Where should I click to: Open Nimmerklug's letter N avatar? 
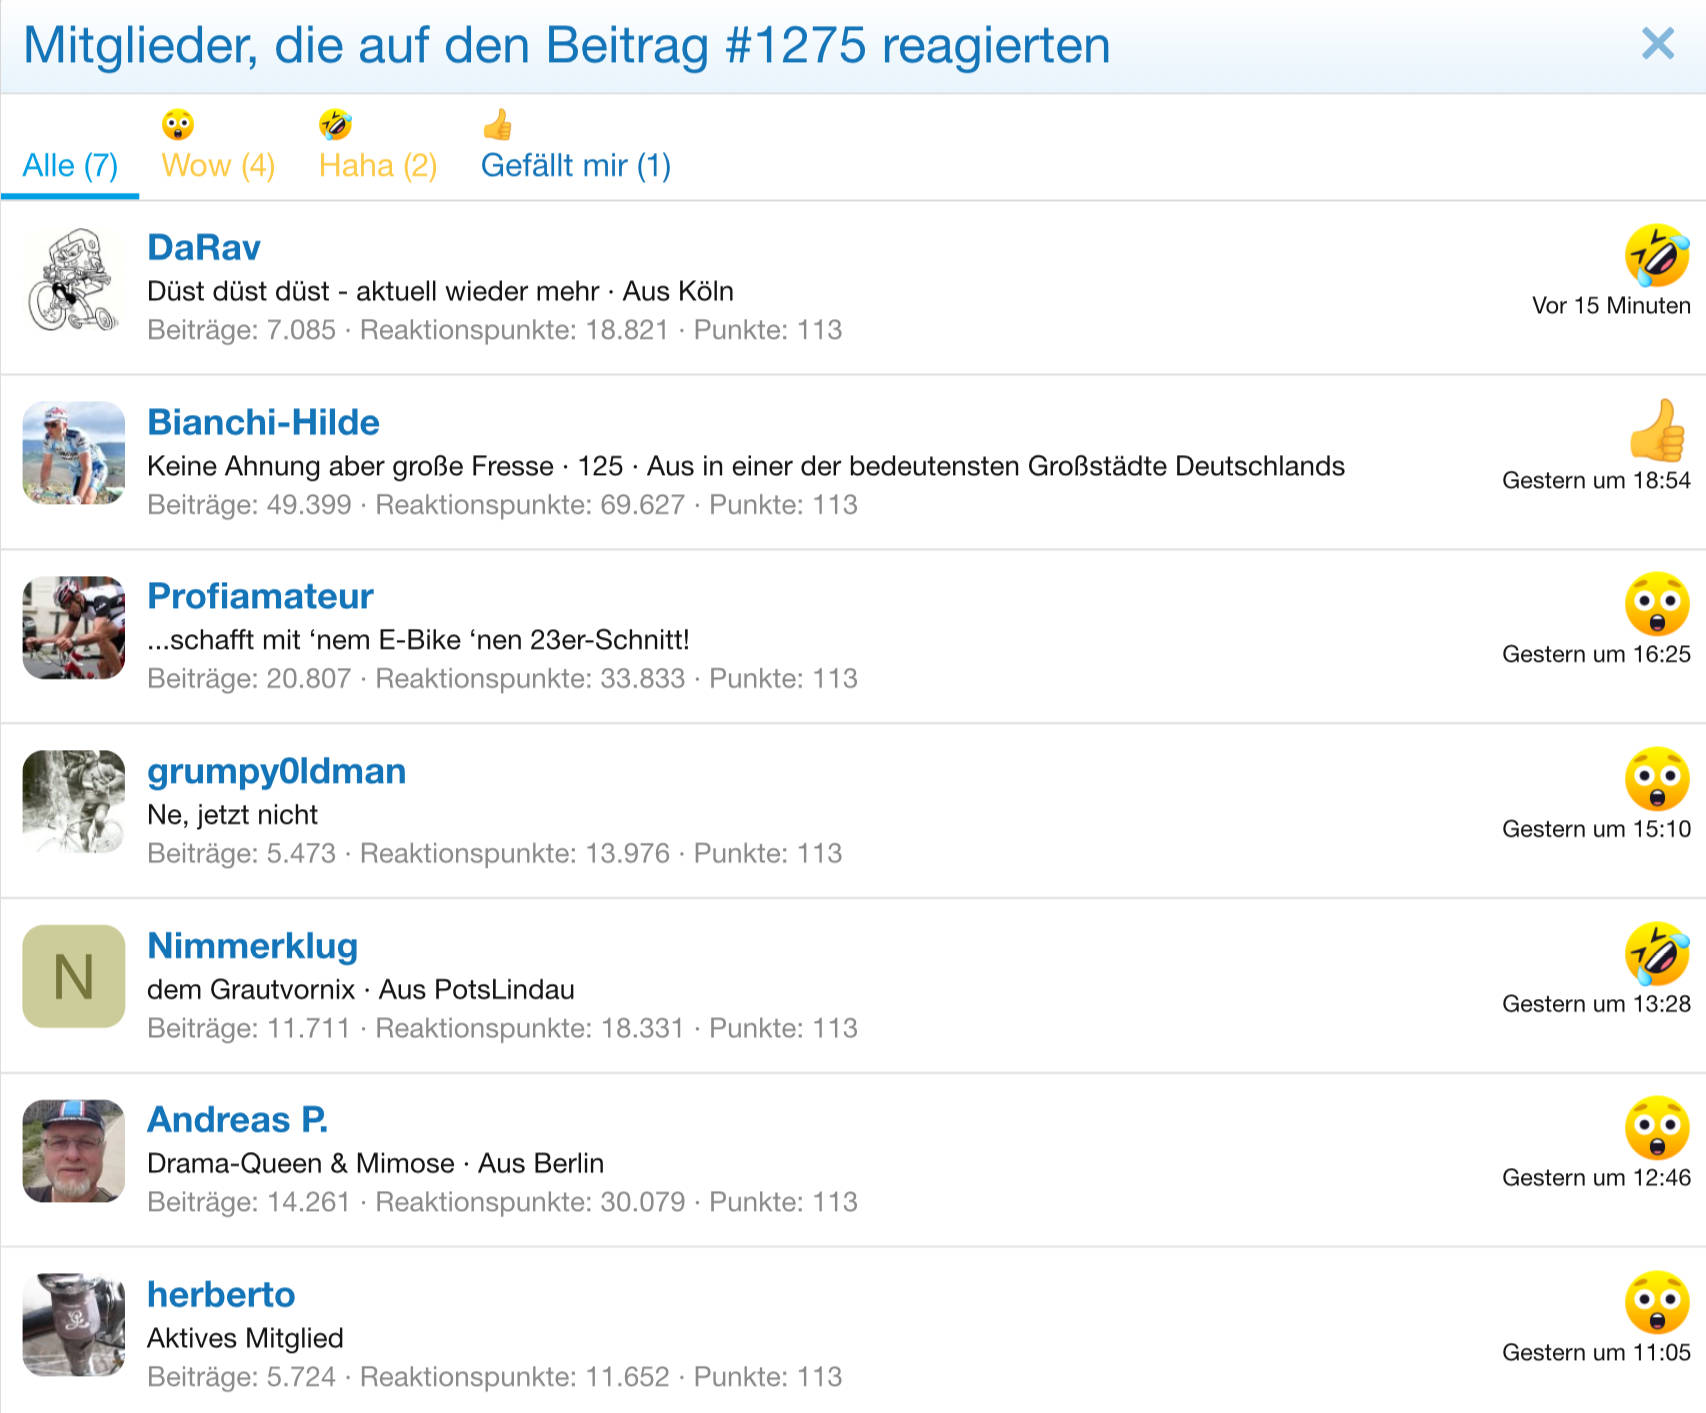point(73,976)
